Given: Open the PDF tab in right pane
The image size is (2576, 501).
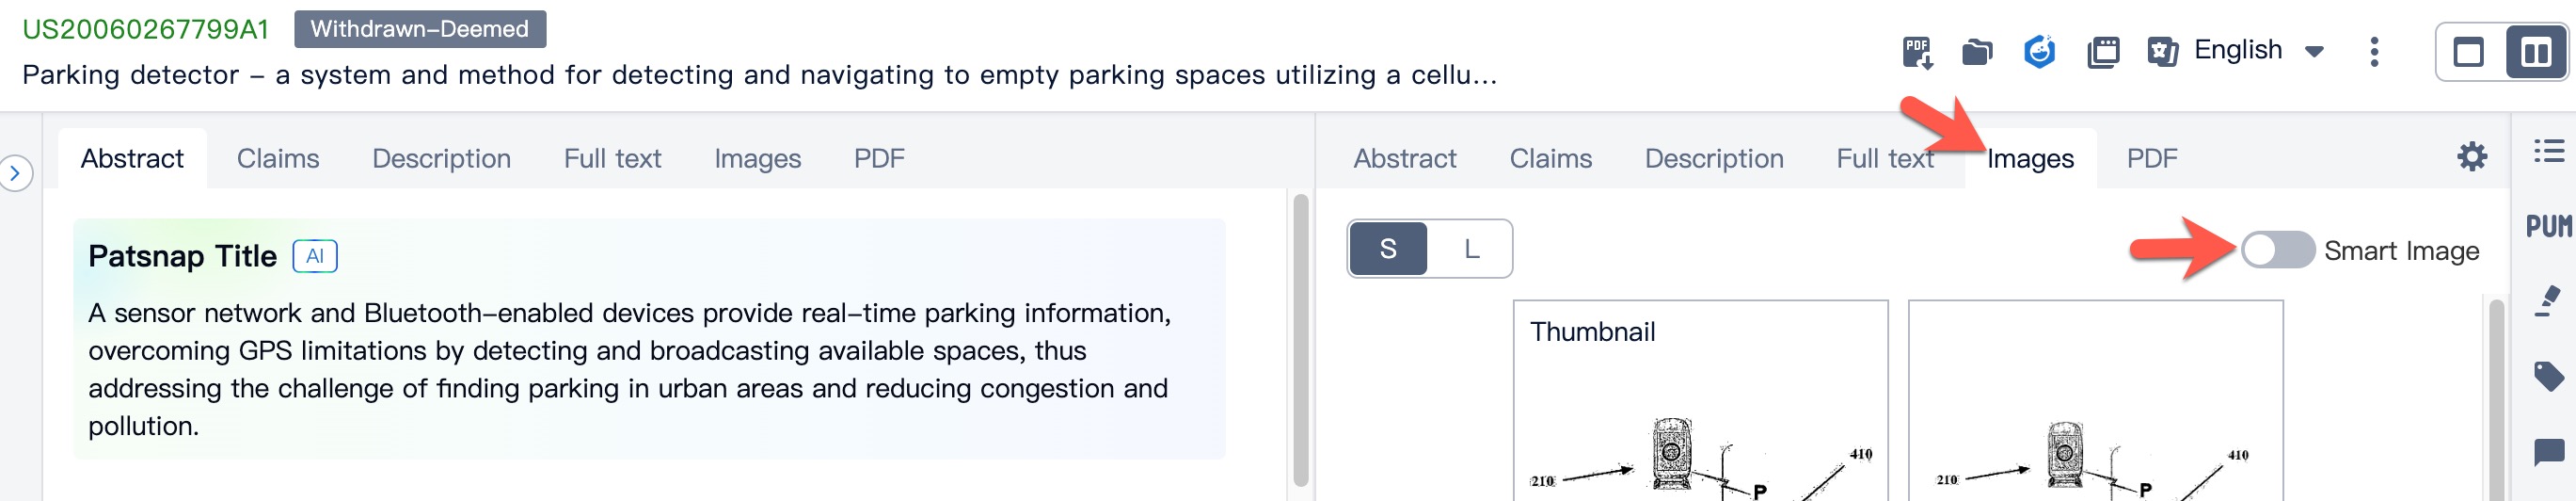Looking at the screenshot, I should pyautogui.click(x=2151, y=159).
